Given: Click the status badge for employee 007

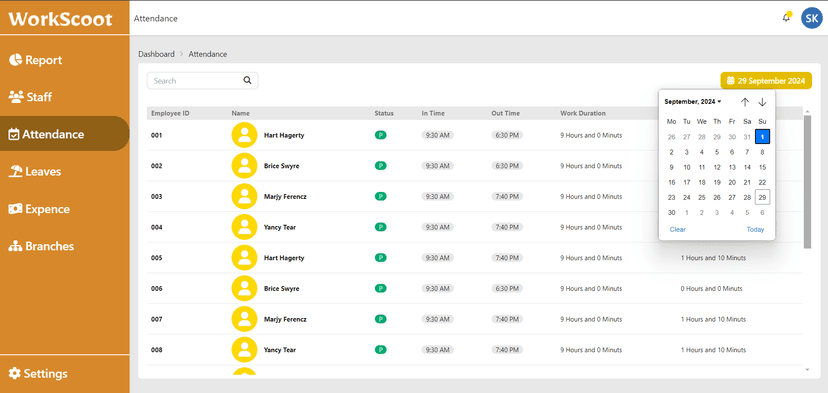Looking at the screenshot, I should point(380,319).
